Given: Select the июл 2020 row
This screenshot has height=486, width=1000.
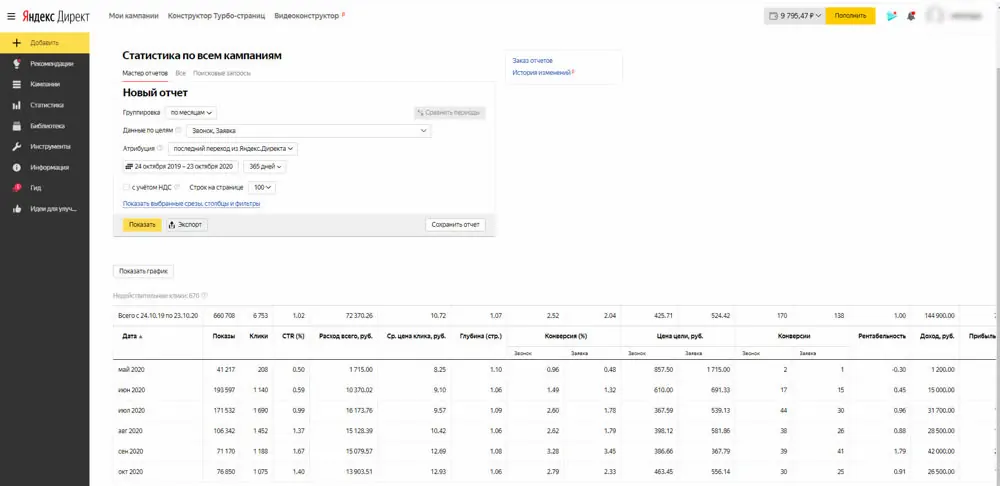Looking at the screenshot, I should (x=556, y=410).
